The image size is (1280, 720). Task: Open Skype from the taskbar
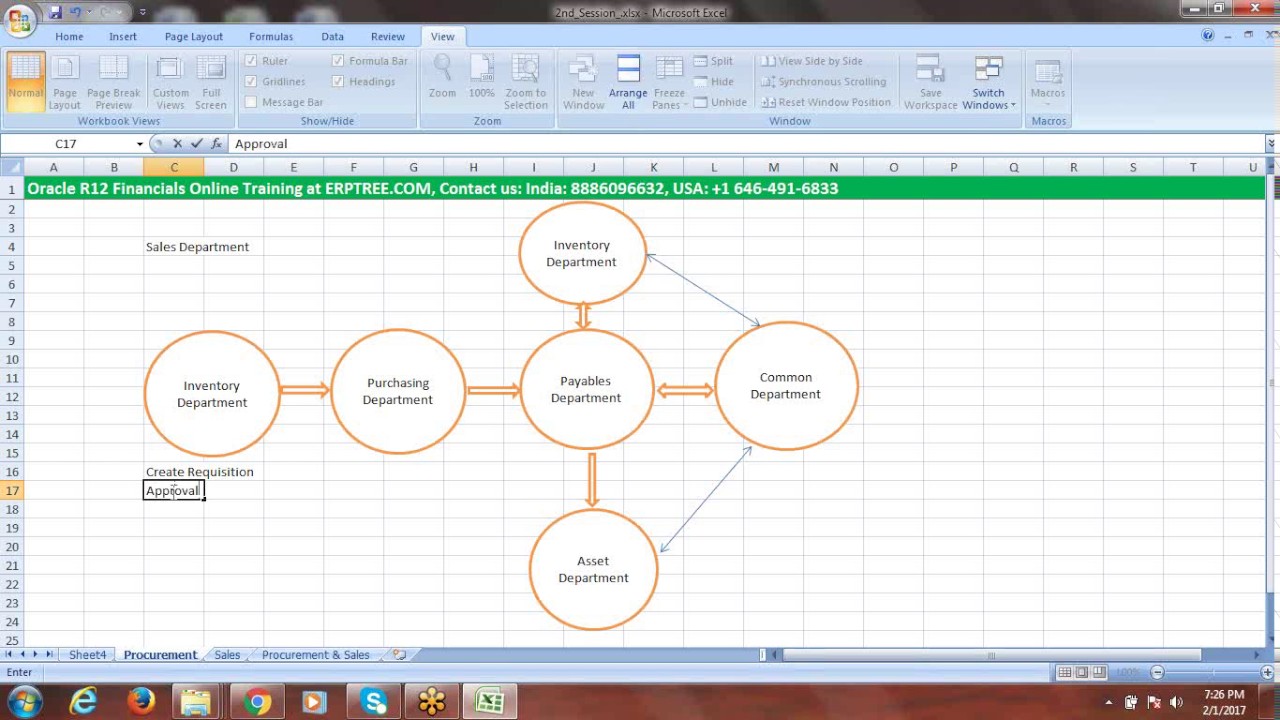374,701
